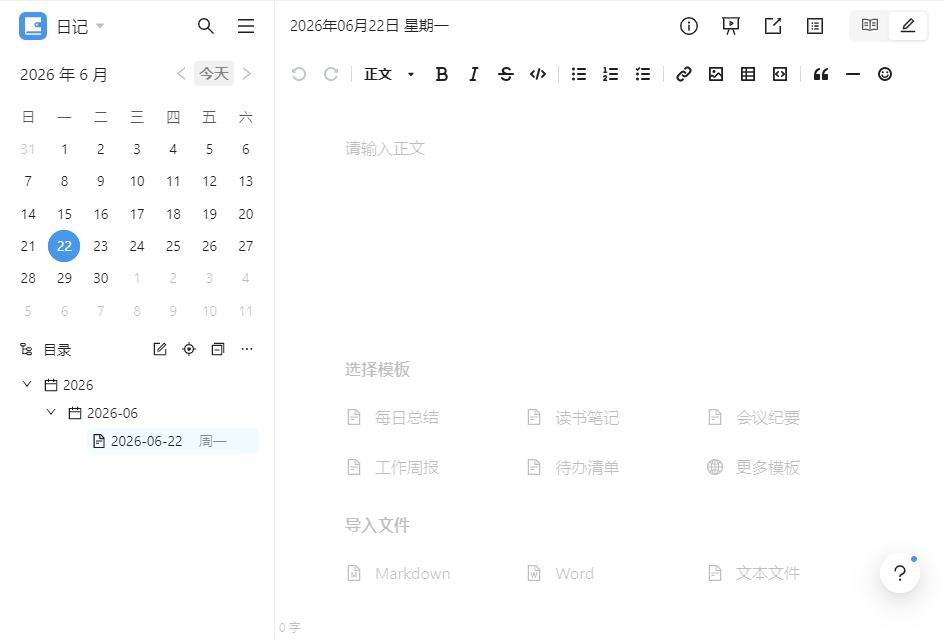Select June 15 in the calendar

(x=64, y=214)
